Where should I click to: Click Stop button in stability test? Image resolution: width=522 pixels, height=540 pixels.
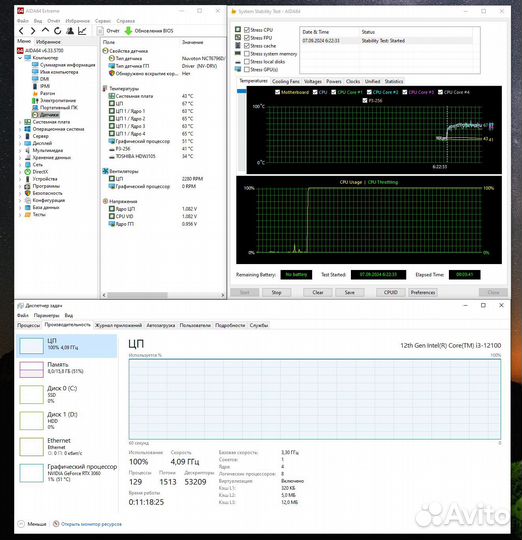(276, 292)
